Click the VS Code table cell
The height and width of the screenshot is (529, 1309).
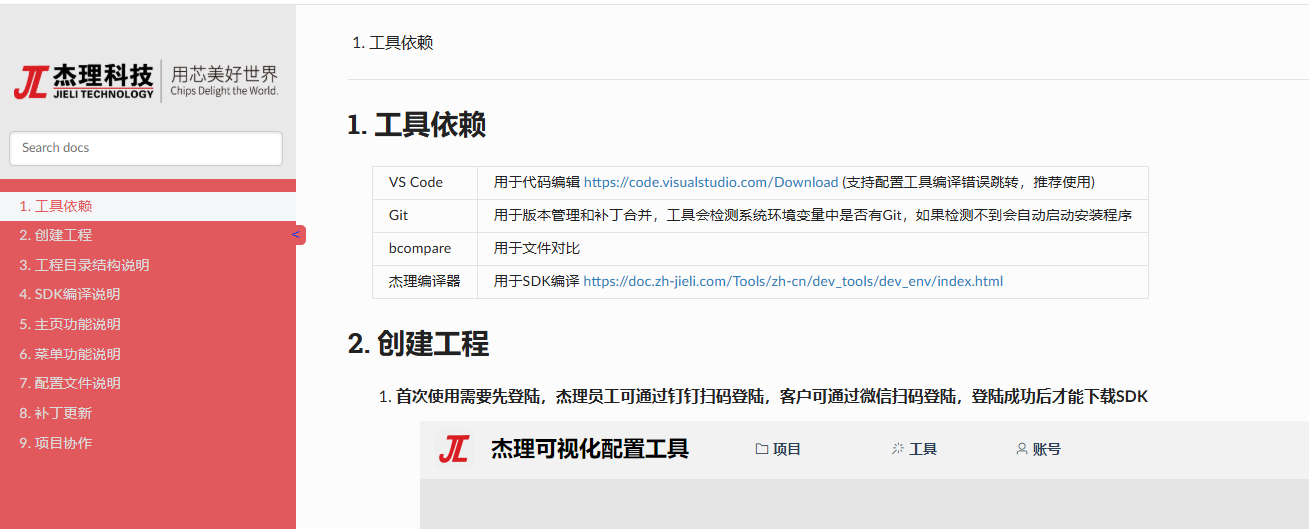coord(425,182)
